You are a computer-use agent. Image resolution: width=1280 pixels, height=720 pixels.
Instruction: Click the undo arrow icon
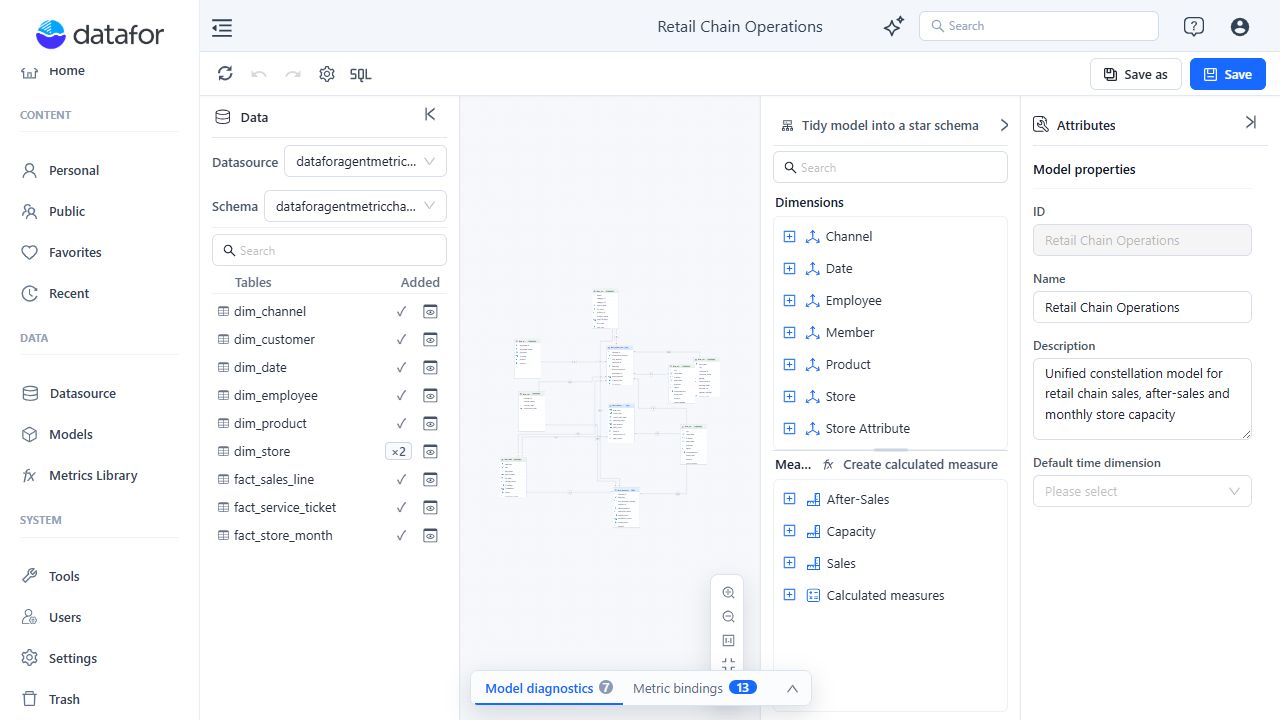[x=259, y=74]
